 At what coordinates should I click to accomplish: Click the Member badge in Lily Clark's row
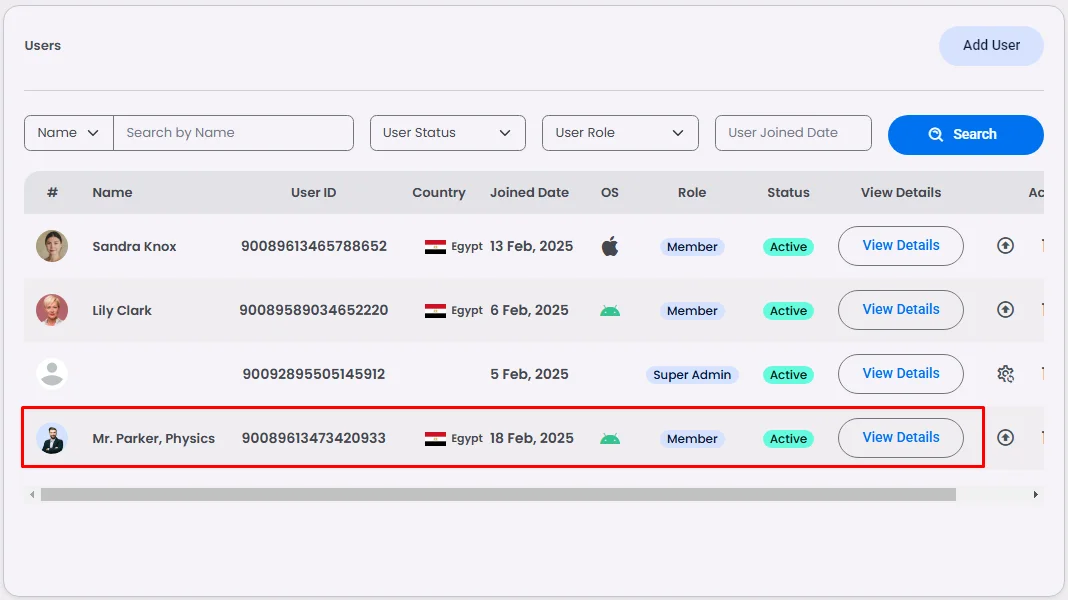pyautogui.click(x=692, y=311)
